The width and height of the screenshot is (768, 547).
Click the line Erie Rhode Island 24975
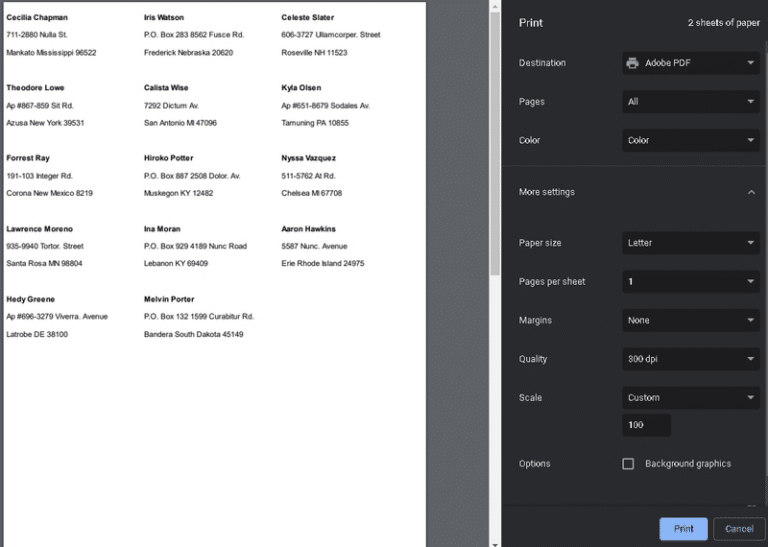[323, 263]
